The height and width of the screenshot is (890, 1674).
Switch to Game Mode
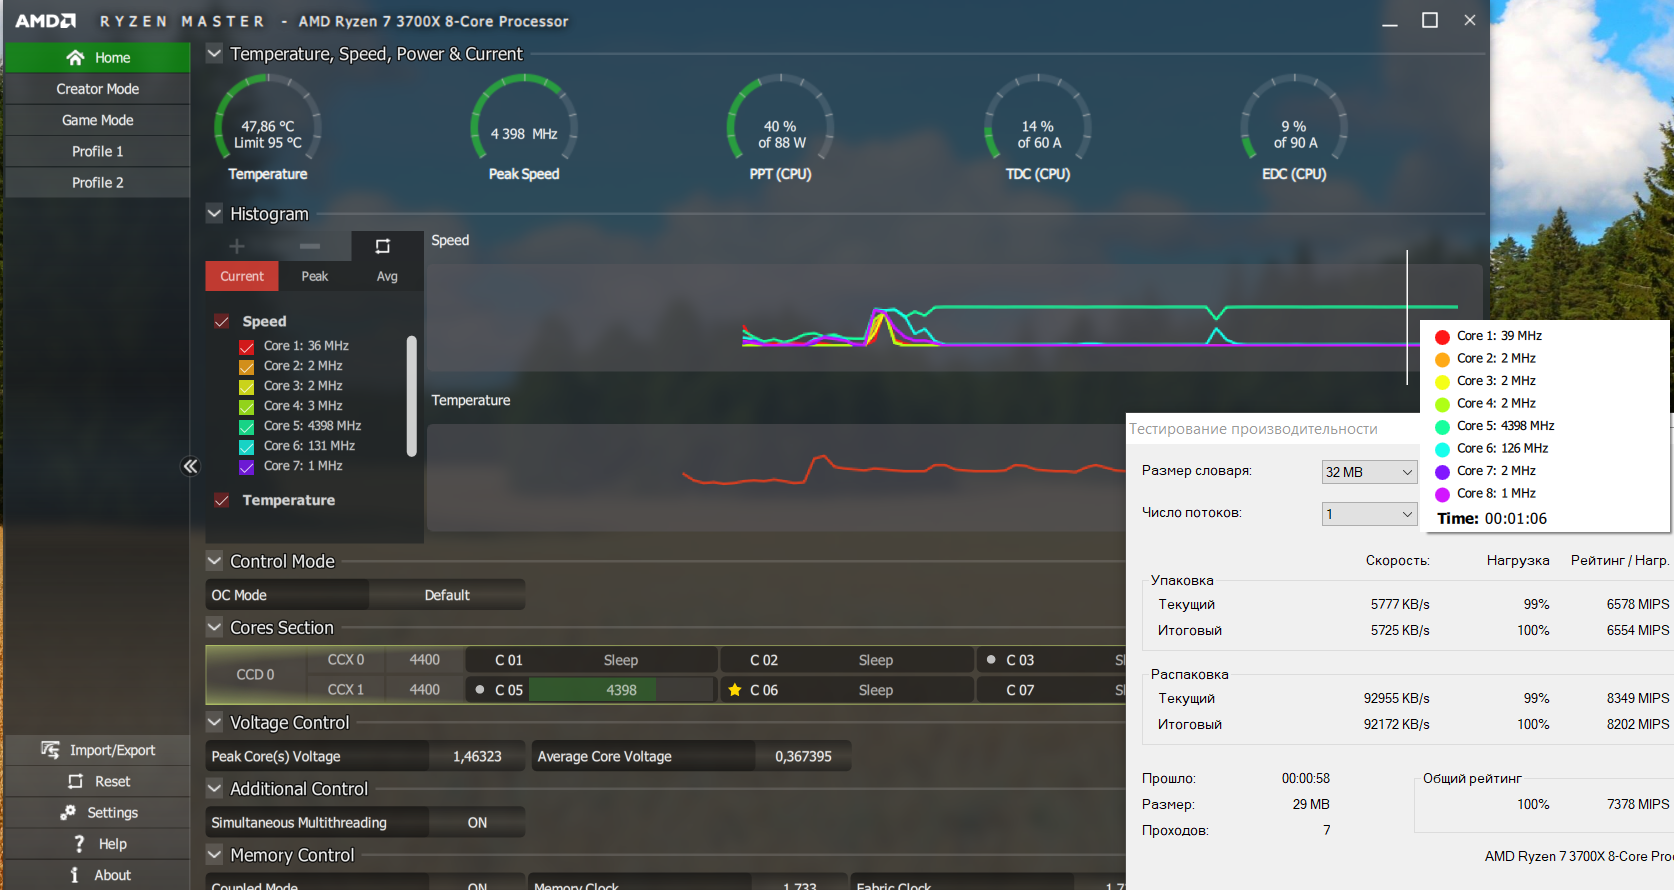97,120
